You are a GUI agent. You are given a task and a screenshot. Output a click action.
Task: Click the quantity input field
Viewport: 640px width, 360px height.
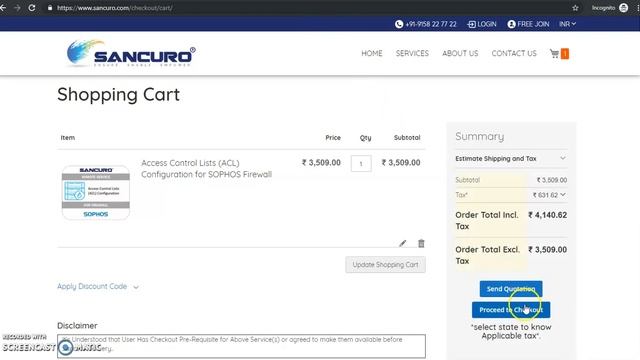click(x=361, y=163)
